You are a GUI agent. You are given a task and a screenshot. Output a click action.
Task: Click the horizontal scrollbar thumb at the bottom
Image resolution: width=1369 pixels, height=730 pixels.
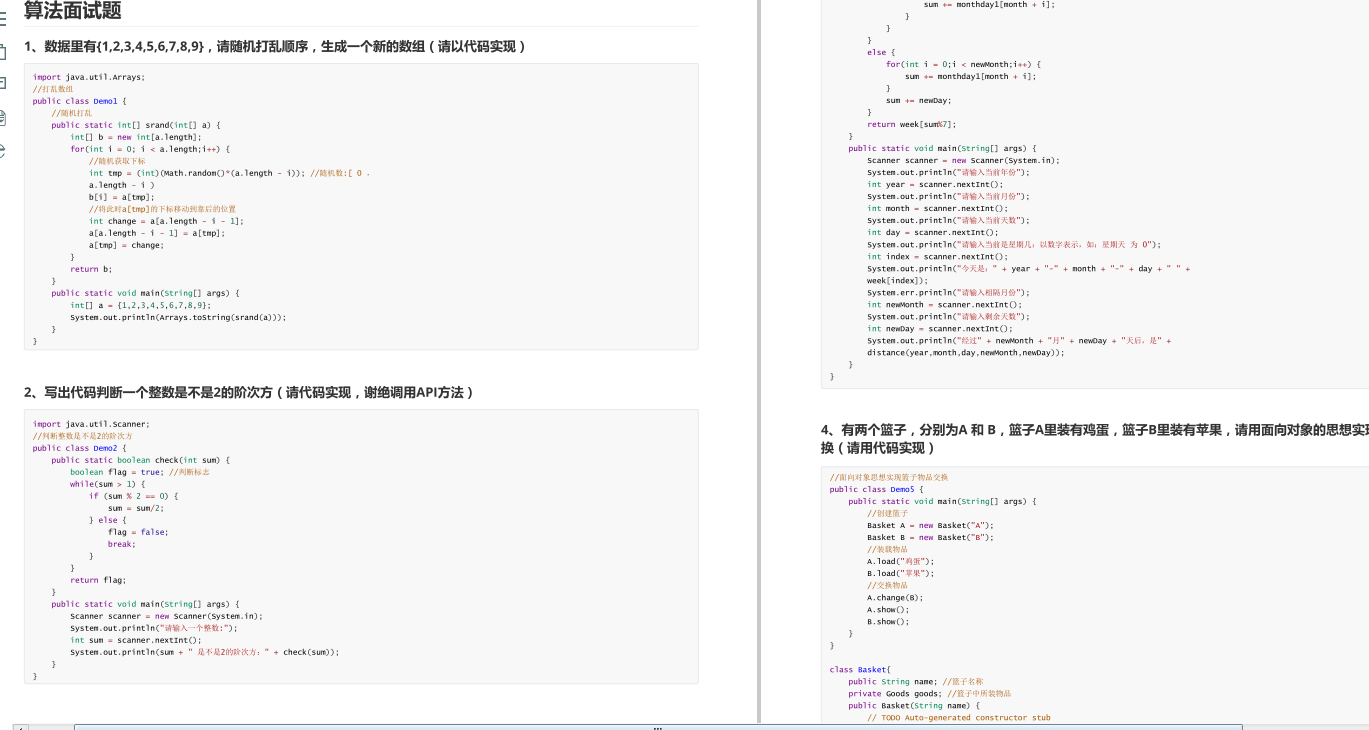658,726
